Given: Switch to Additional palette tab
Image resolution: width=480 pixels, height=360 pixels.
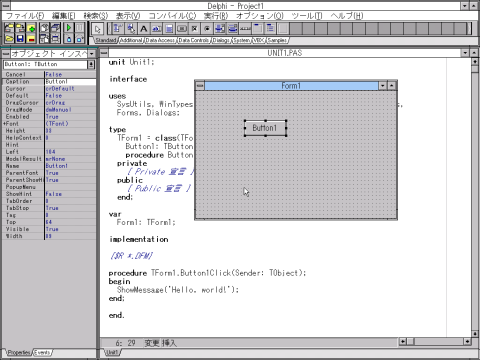Looking at the screenshot, I should click(x=131, y=40).
